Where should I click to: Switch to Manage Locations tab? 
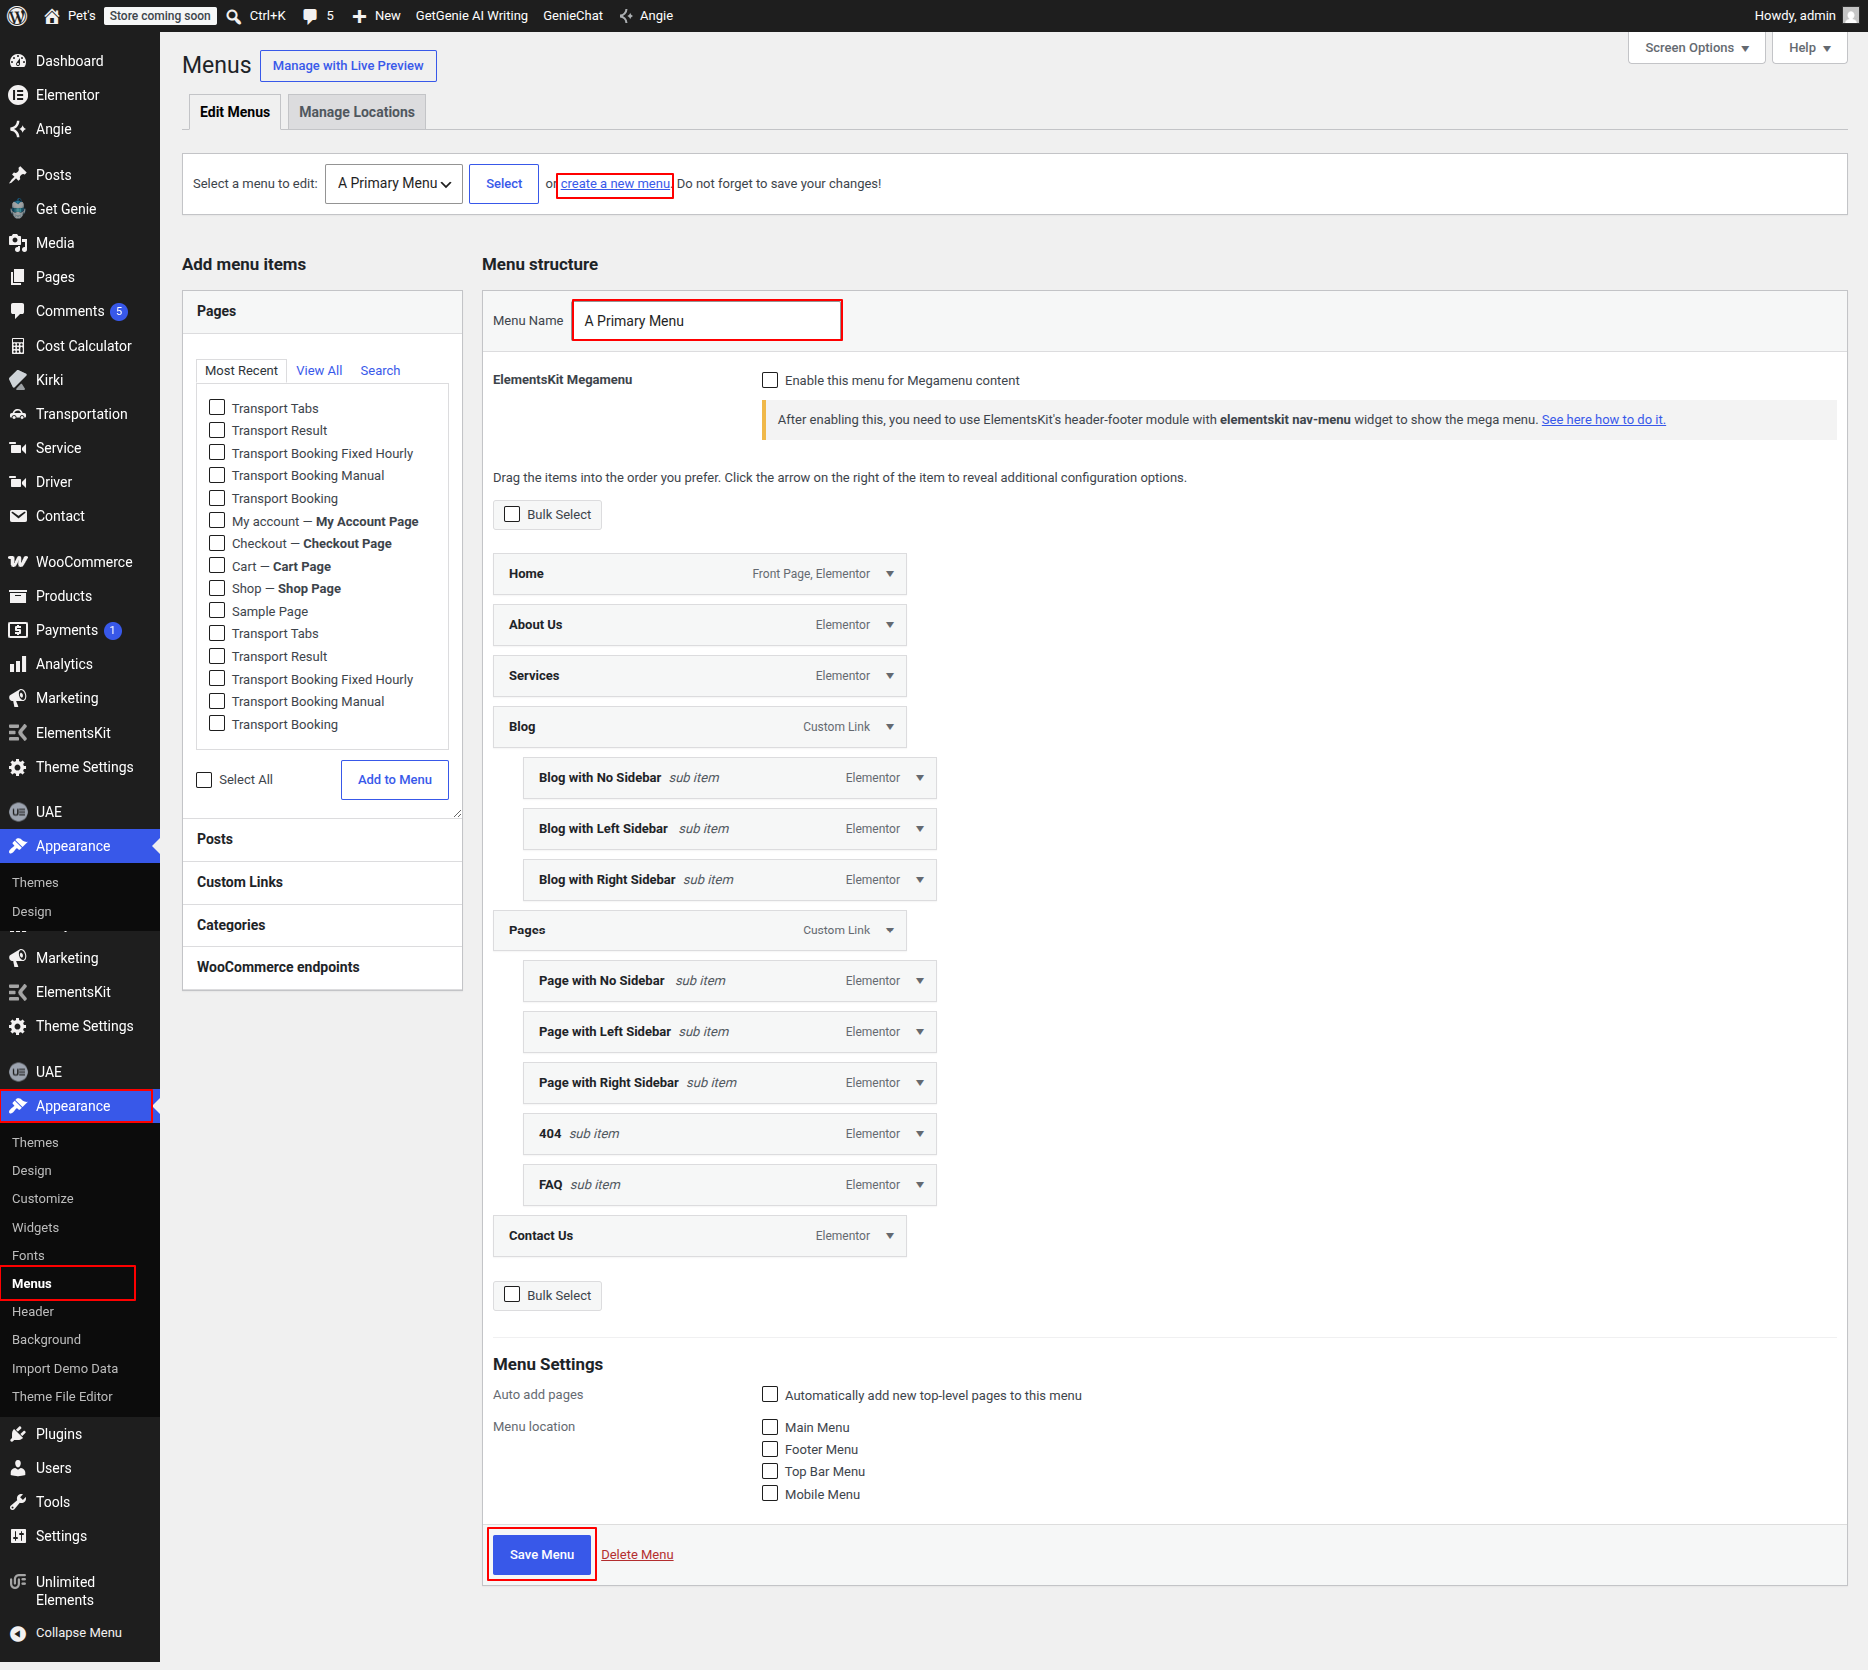coord(357,112)
